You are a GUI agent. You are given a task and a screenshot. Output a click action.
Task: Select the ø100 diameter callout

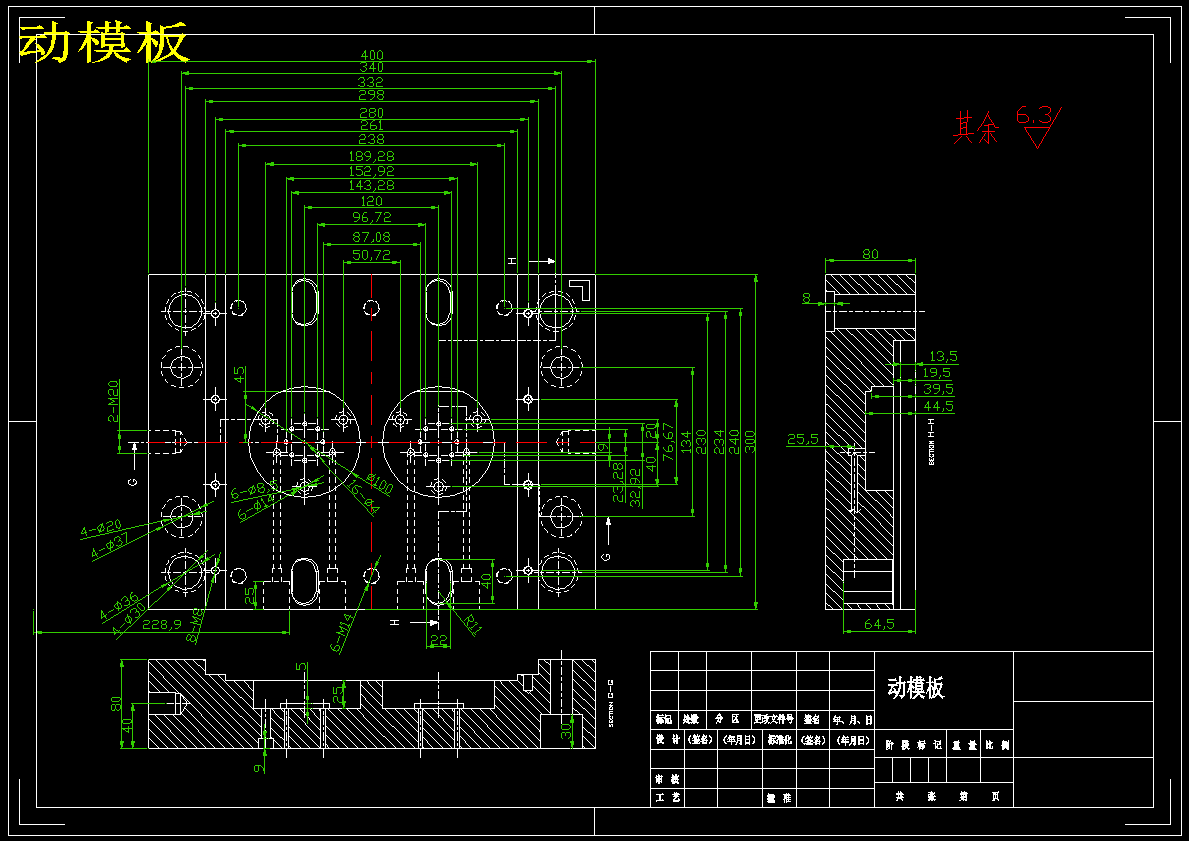pos(379,484)
